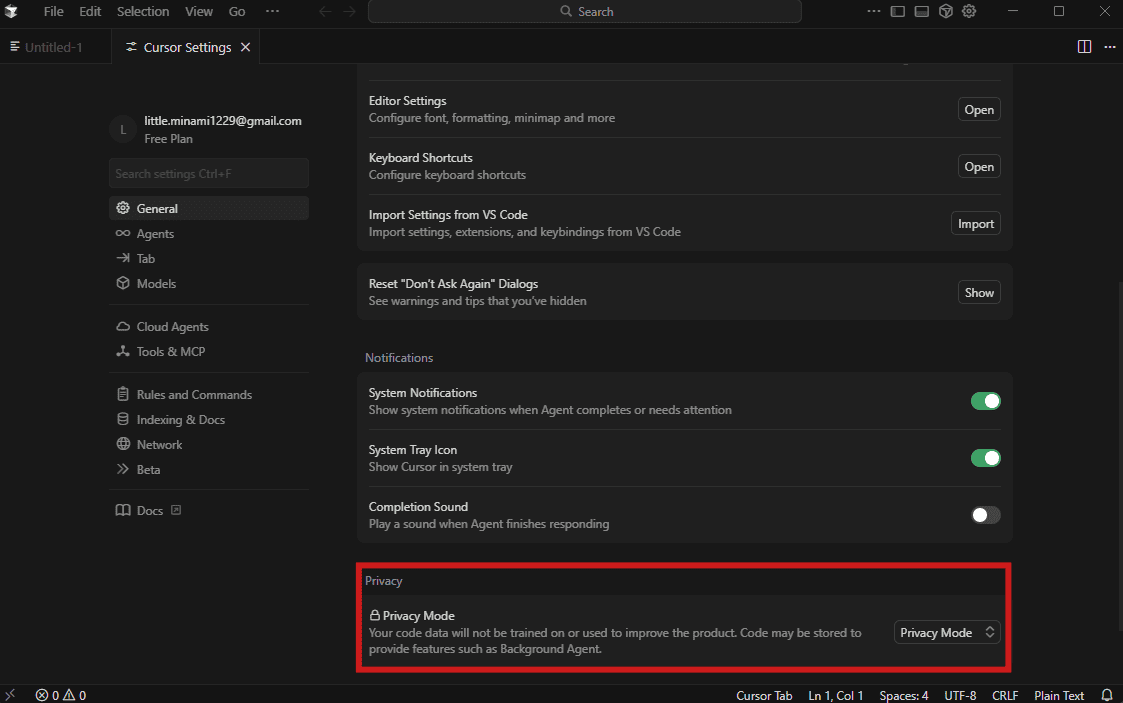Close the Cursor Settings tab
Screen dimensions: 1123x703
click(x=246, y=47)
